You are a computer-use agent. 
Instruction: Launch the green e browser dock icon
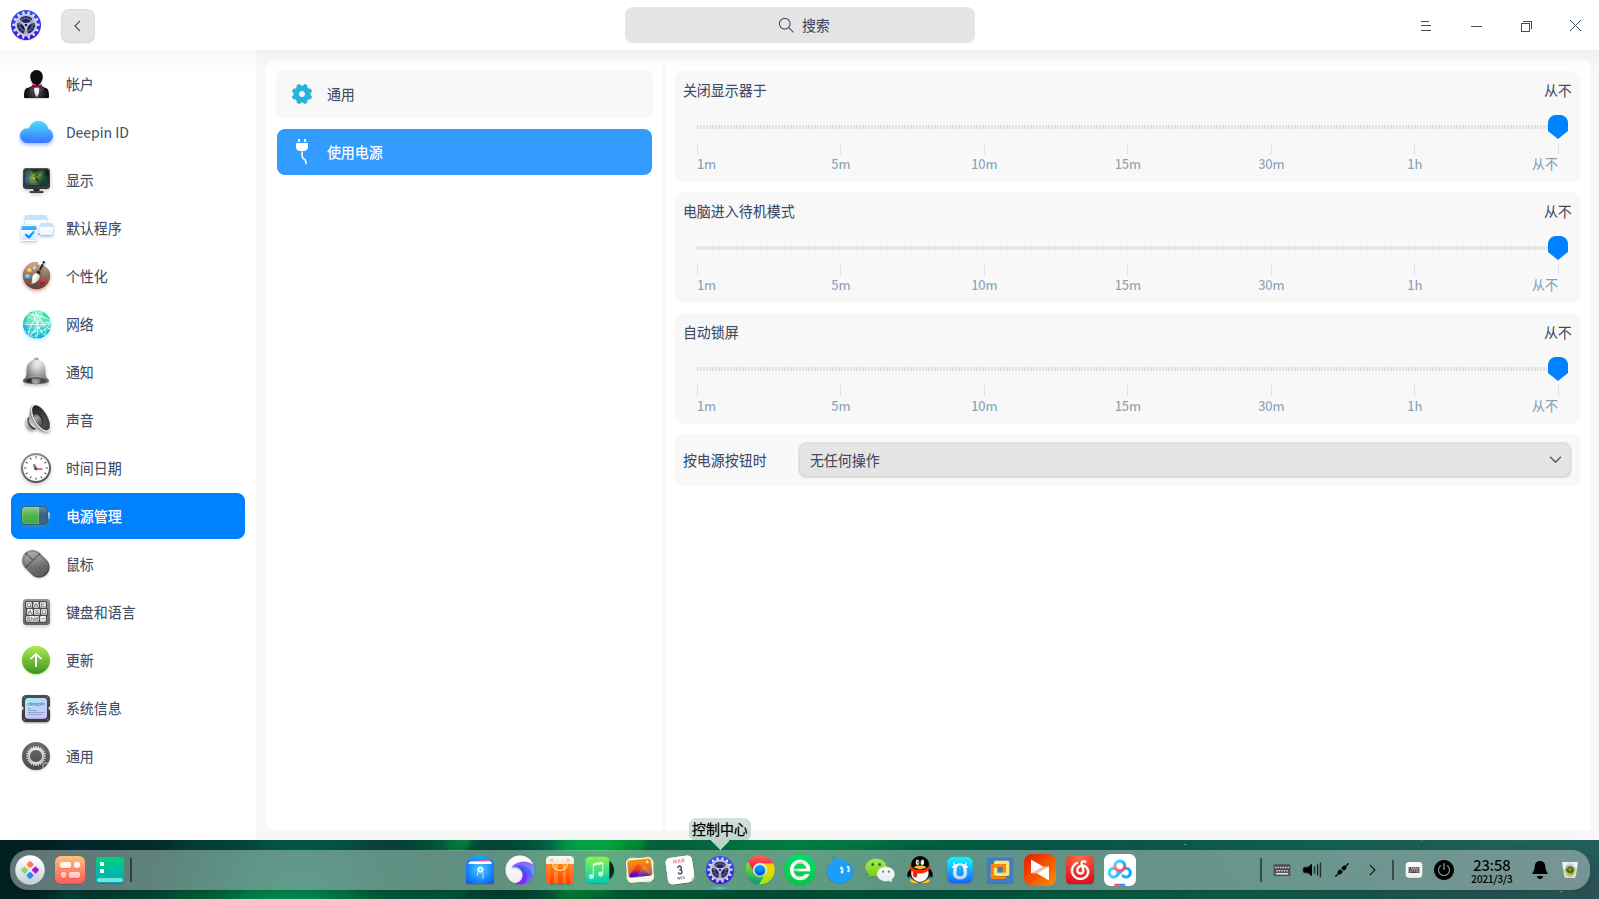pos(800,870)
